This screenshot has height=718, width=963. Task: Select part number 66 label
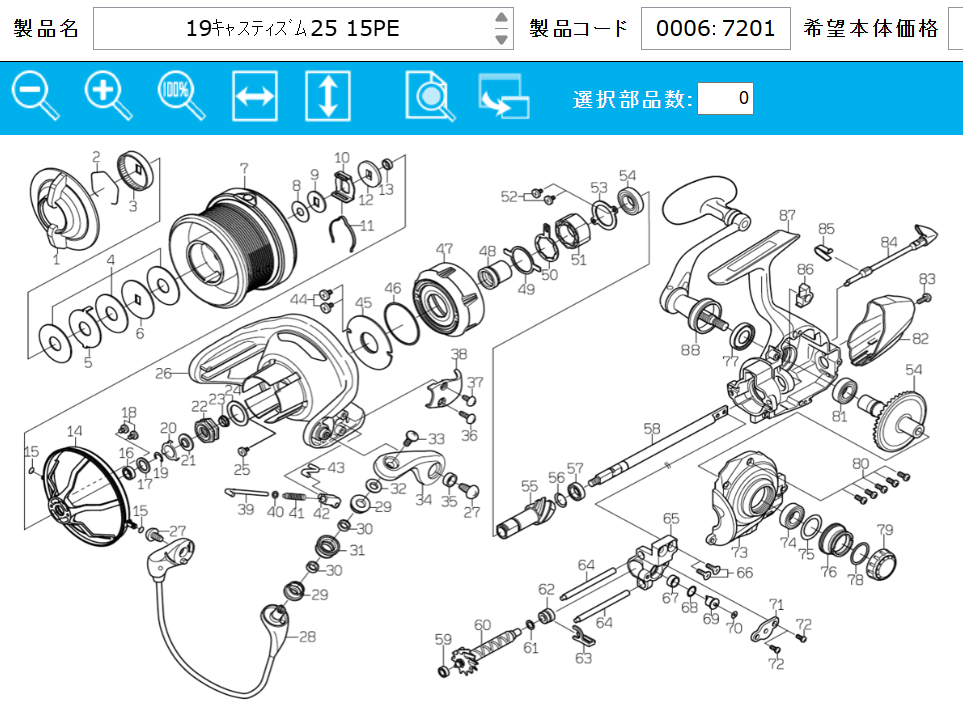tap(744, 572)
